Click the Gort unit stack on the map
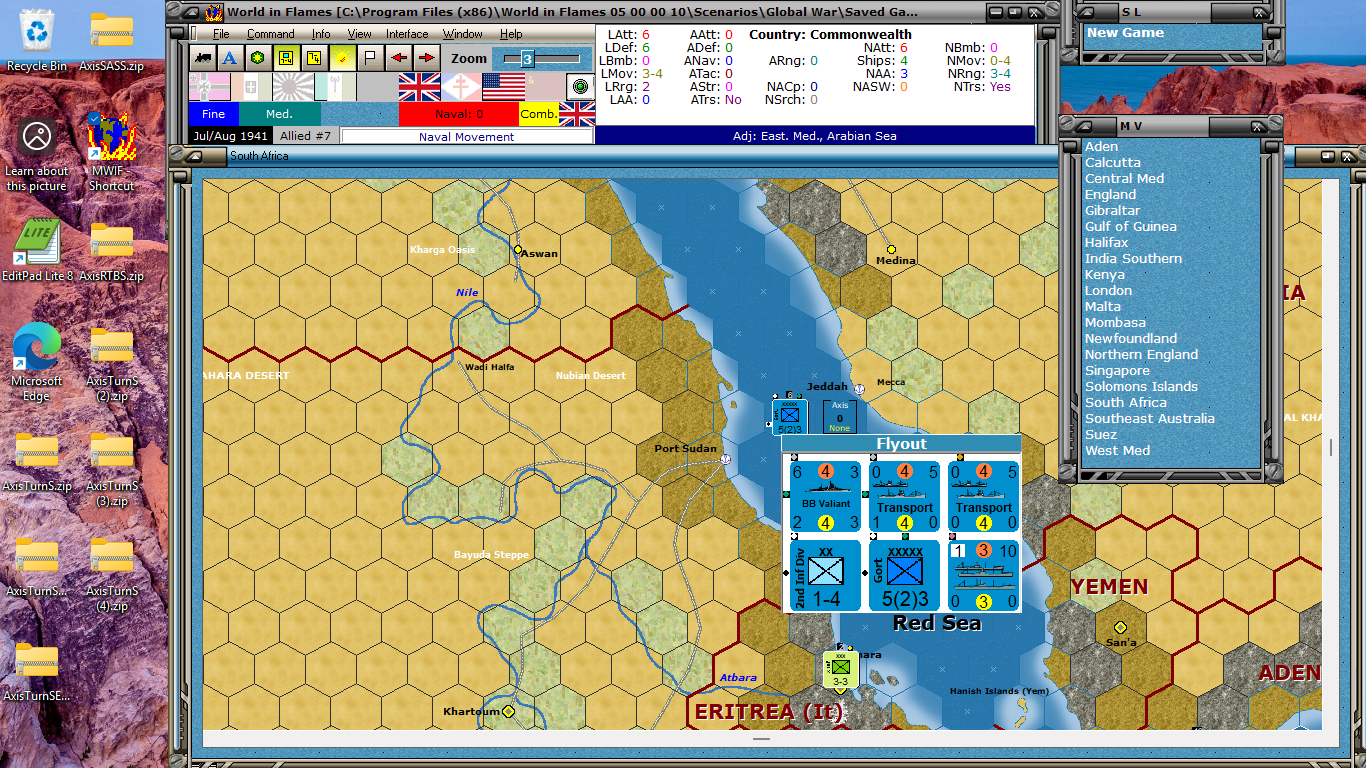Image resolution: width=1366 pixels, height=768 pixels. point(789,417)
